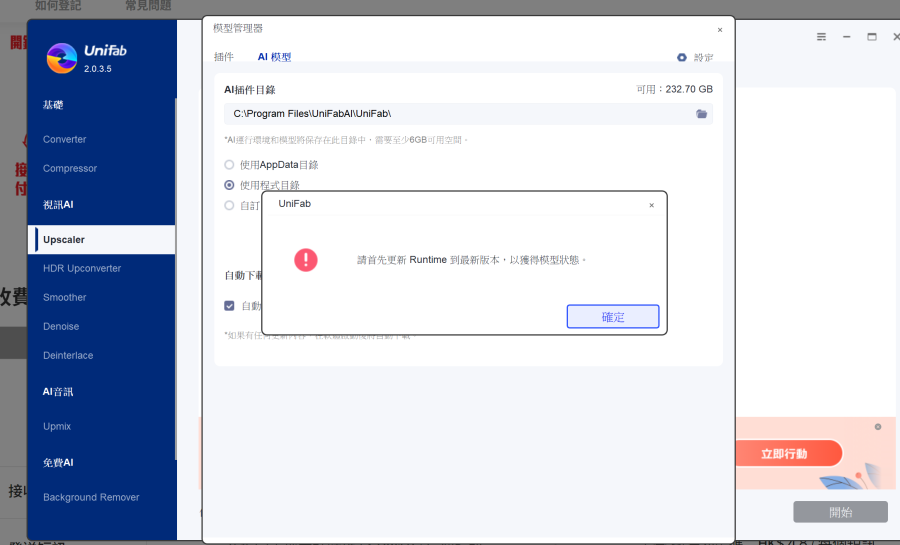Click the 立即行動 promo button

click(x=788, y=454)
